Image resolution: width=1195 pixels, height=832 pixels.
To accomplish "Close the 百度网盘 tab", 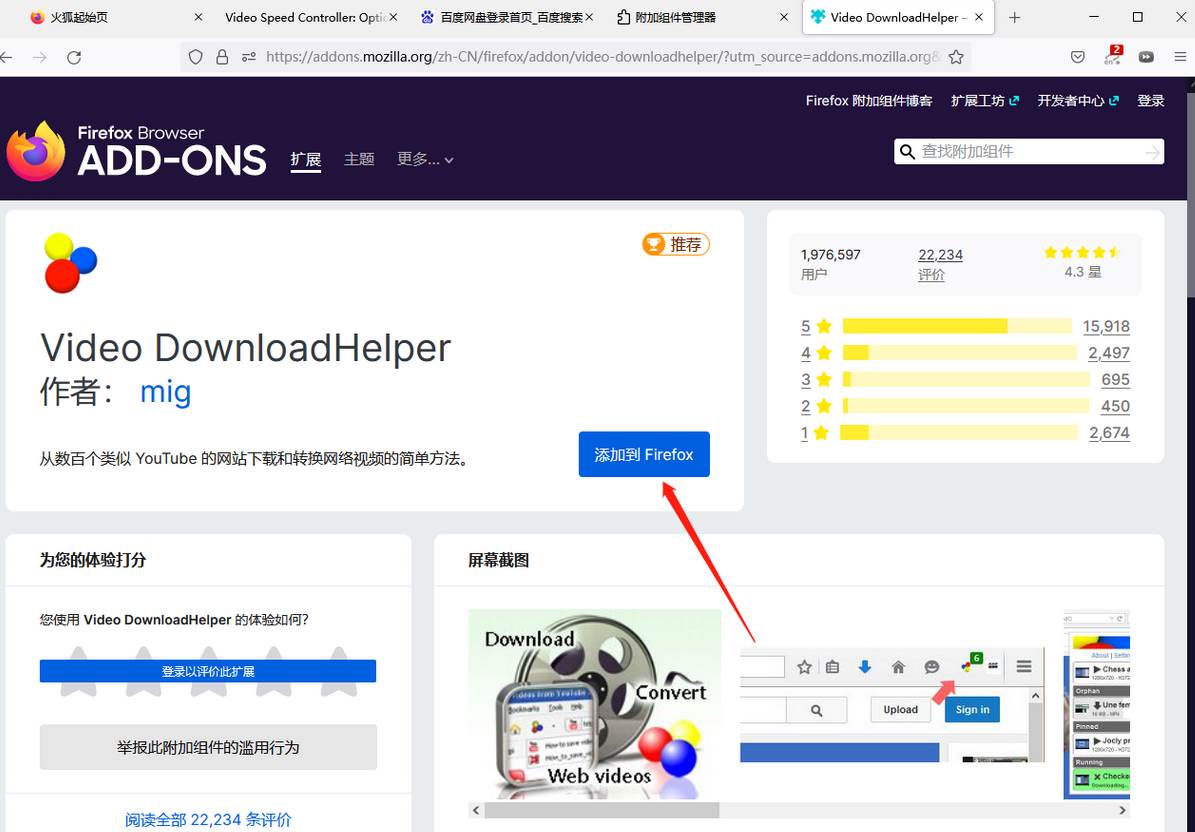I will coord(589,17).
